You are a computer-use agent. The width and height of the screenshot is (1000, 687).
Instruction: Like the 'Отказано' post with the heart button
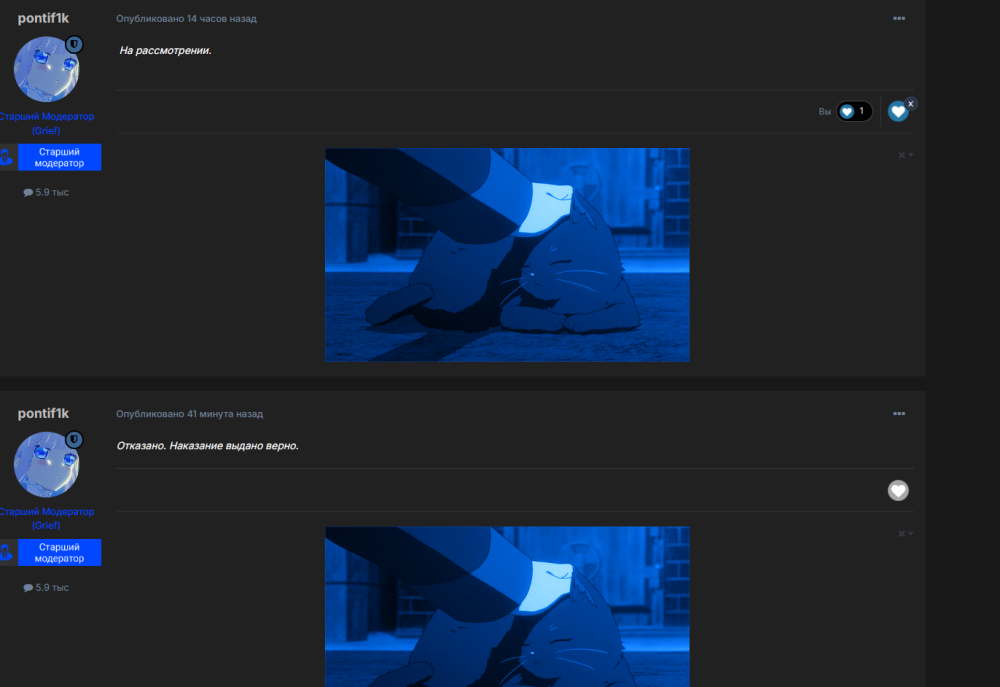point(898,490)
